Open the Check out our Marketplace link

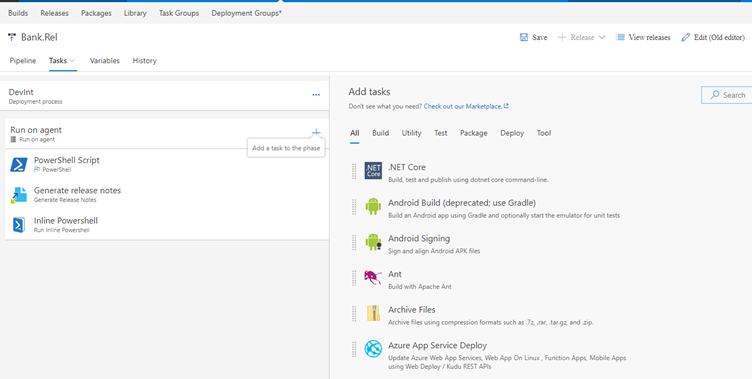(464, 106)
